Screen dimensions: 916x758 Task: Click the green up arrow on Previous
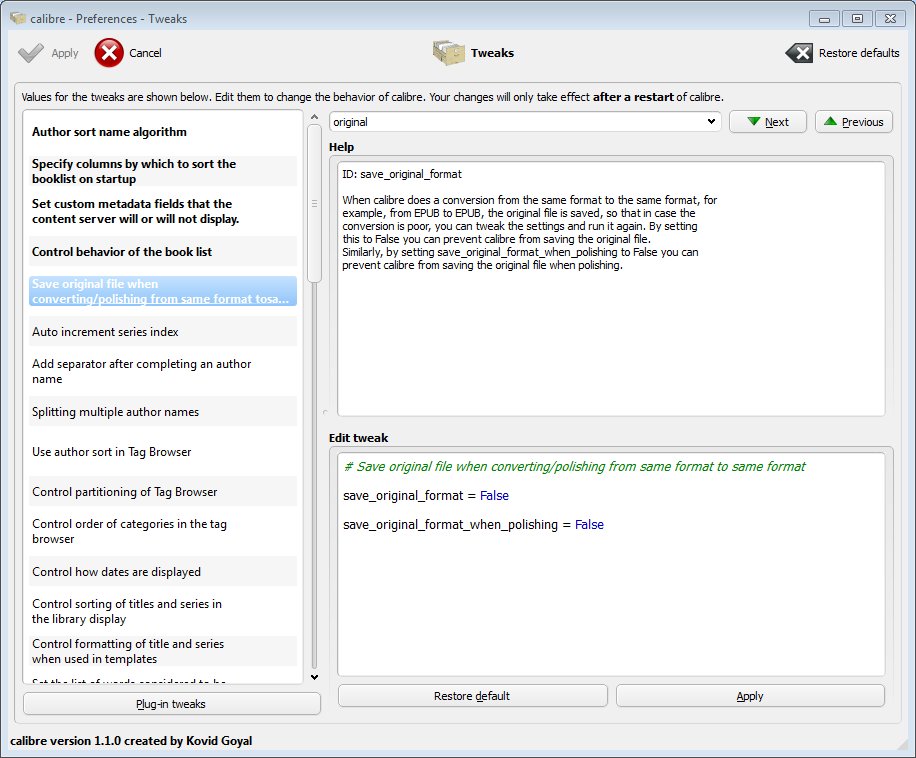point(830,121)
